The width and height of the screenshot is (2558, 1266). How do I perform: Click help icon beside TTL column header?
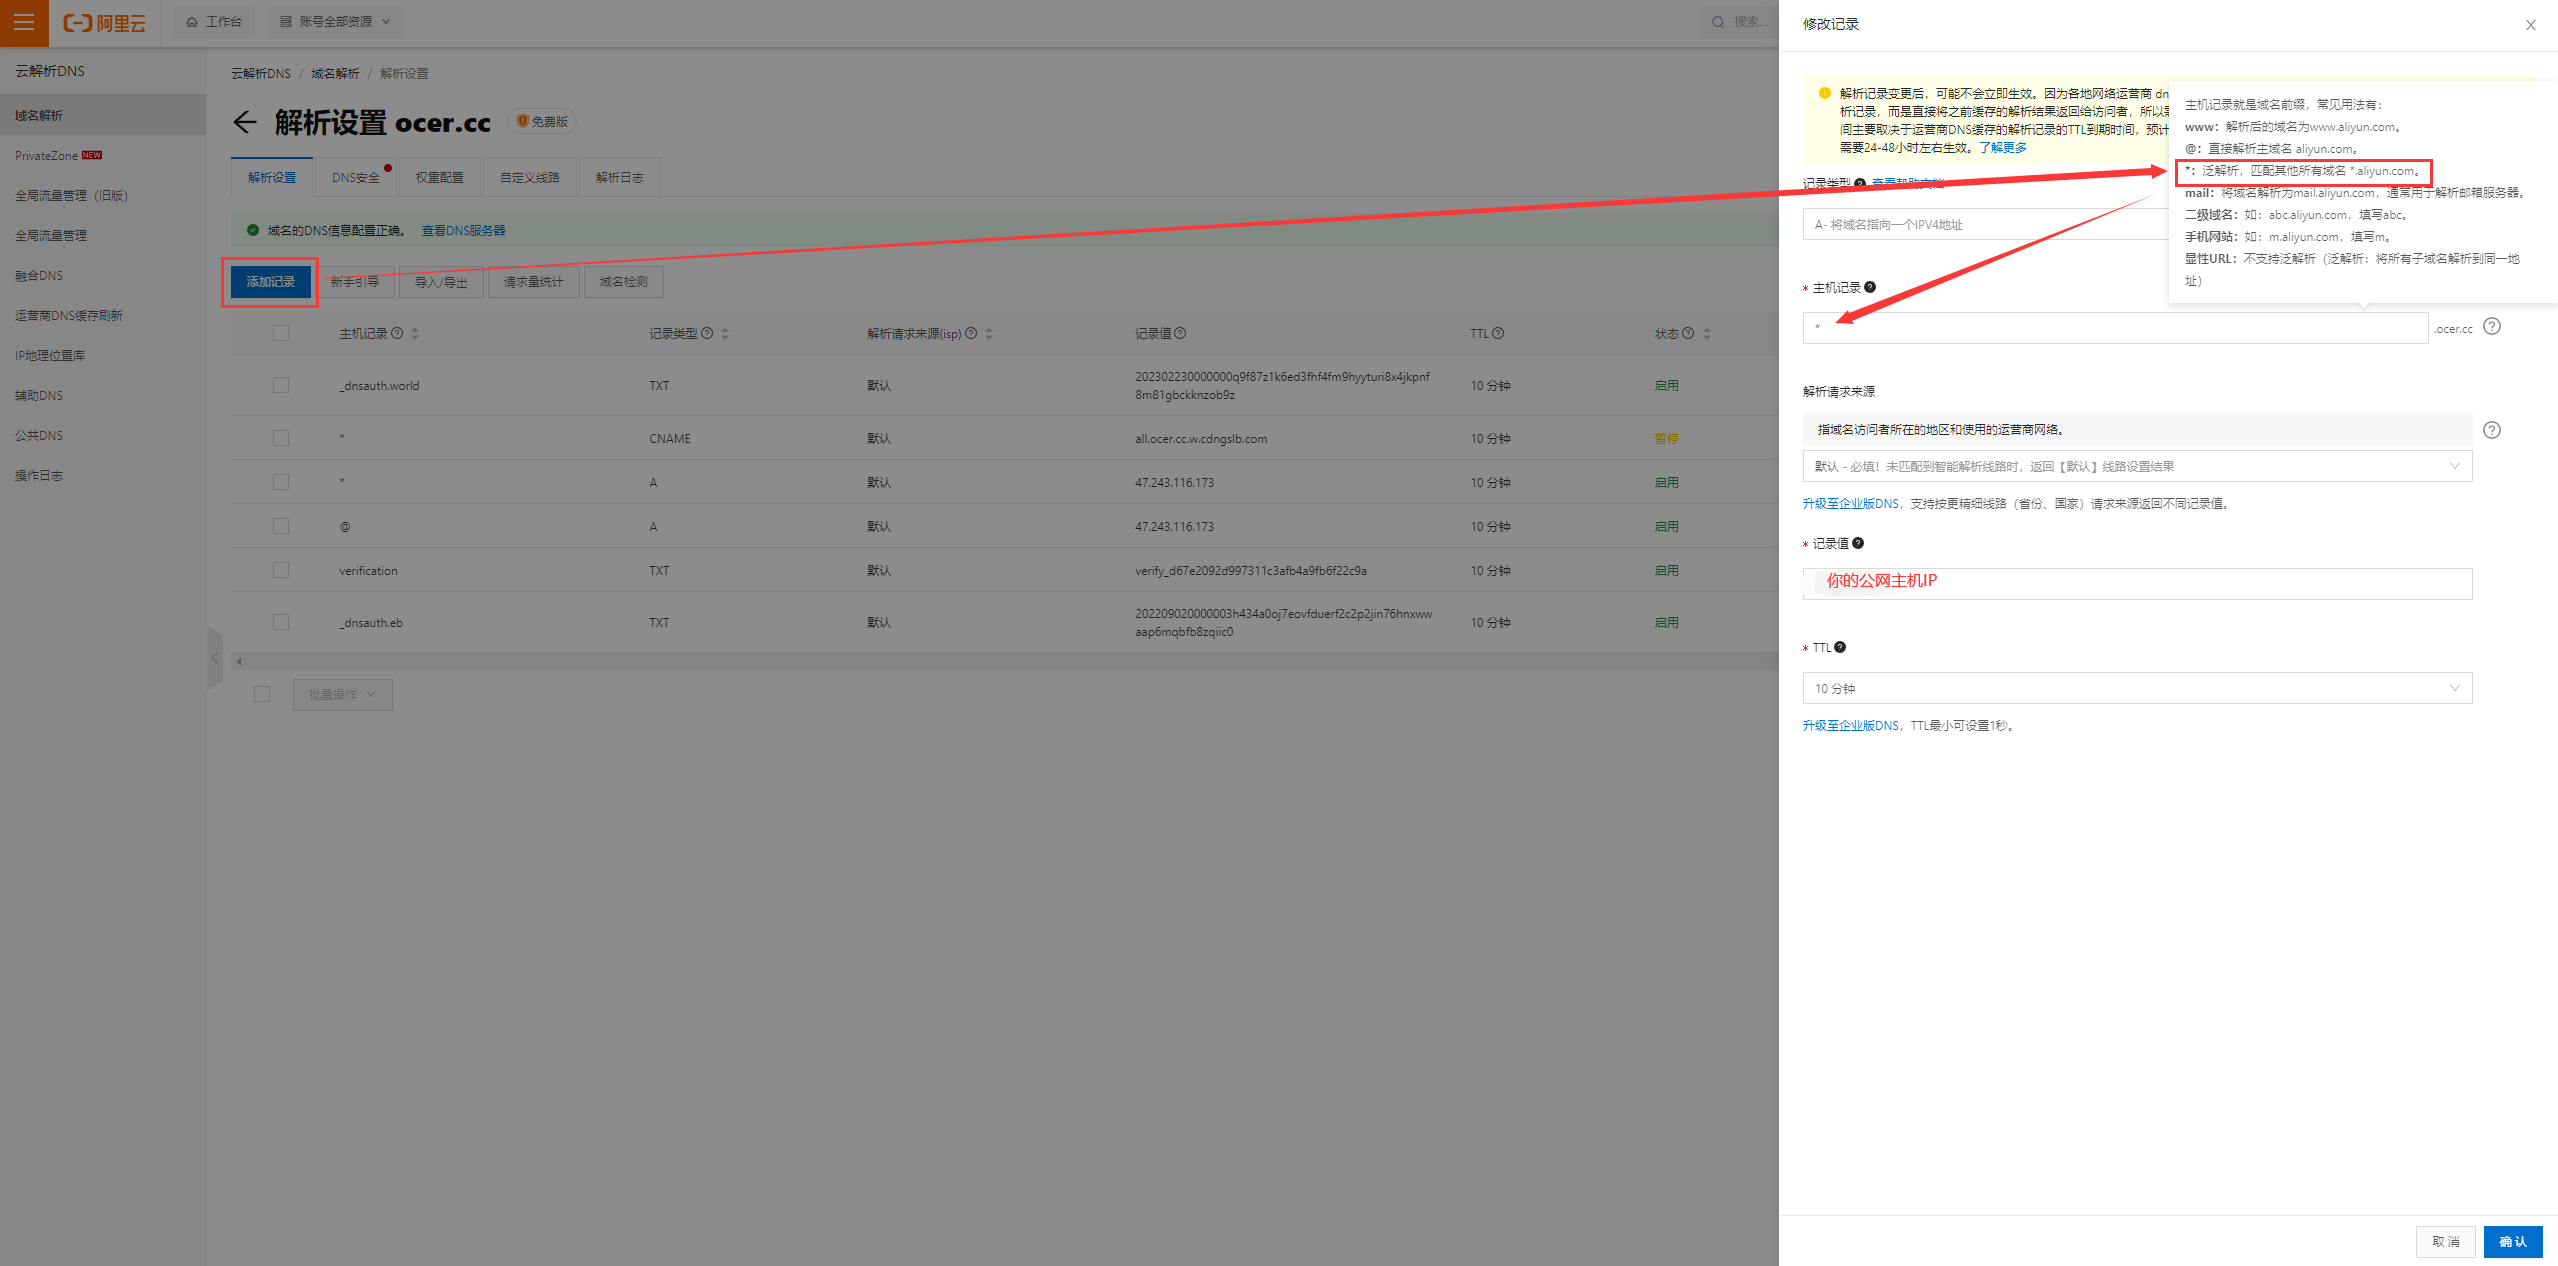pos(1498,333)
